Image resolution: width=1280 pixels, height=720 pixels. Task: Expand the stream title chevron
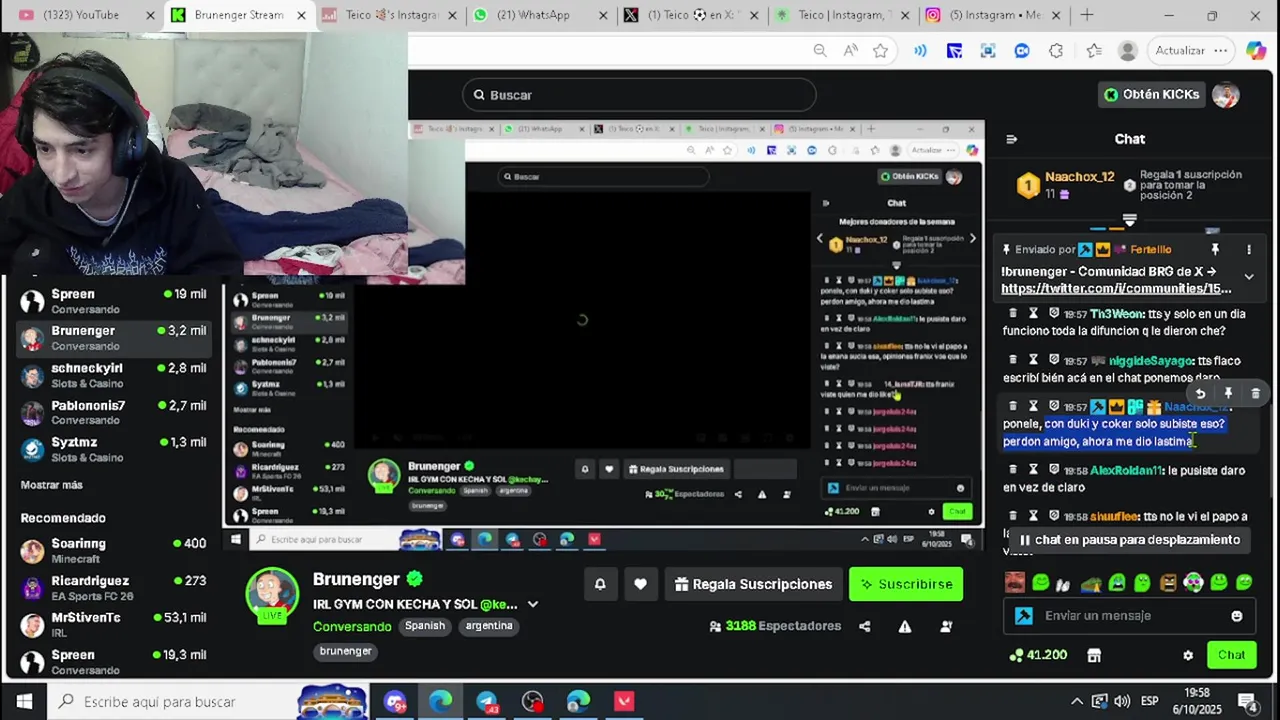coord(533,604)
